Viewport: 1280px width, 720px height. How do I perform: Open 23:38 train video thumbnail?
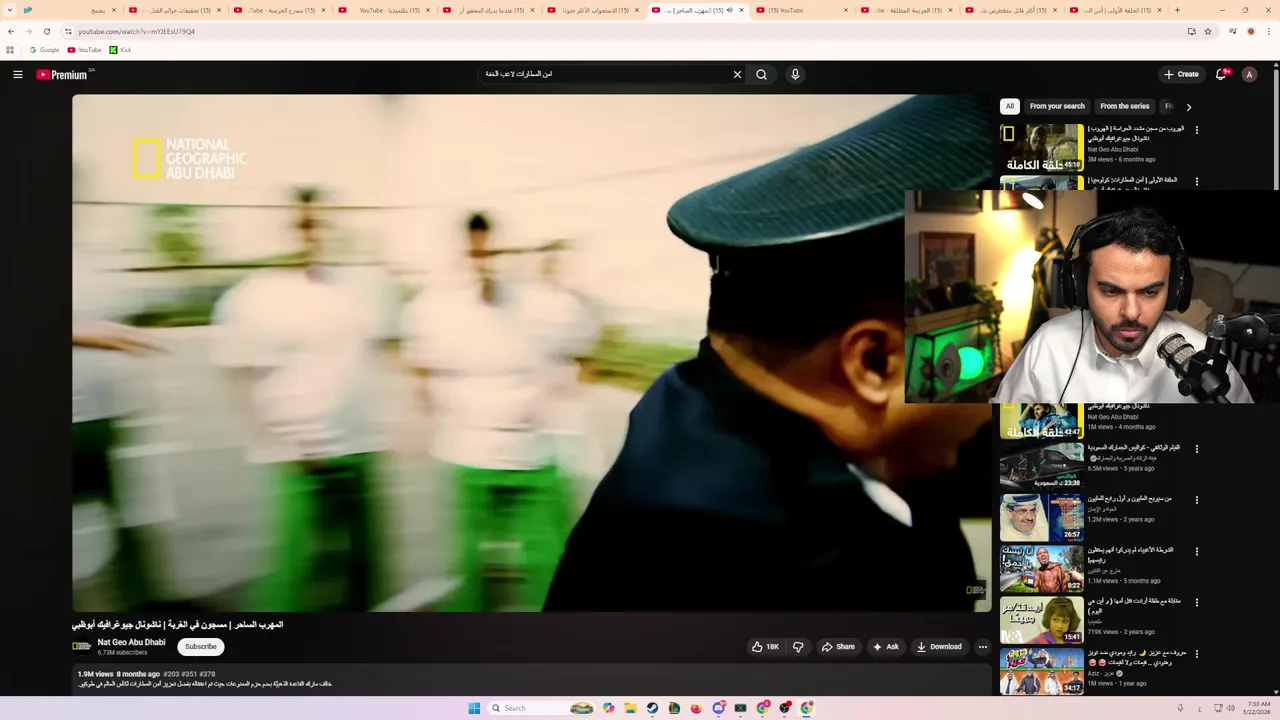tap(1041, 465)
